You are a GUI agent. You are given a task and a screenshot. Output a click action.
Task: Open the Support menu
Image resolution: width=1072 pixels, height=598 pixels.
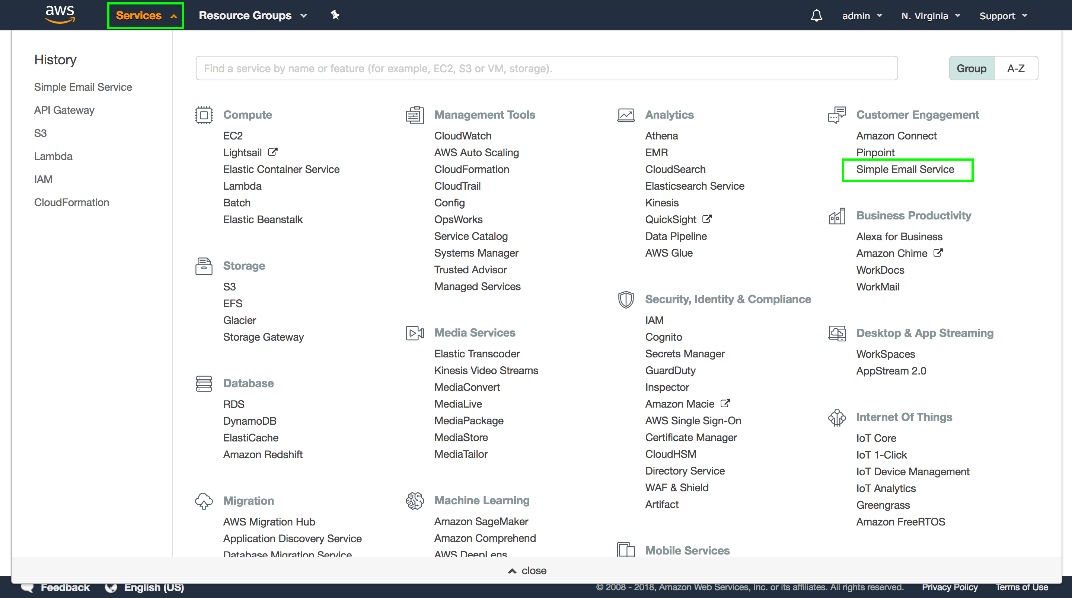(1003, 16)
